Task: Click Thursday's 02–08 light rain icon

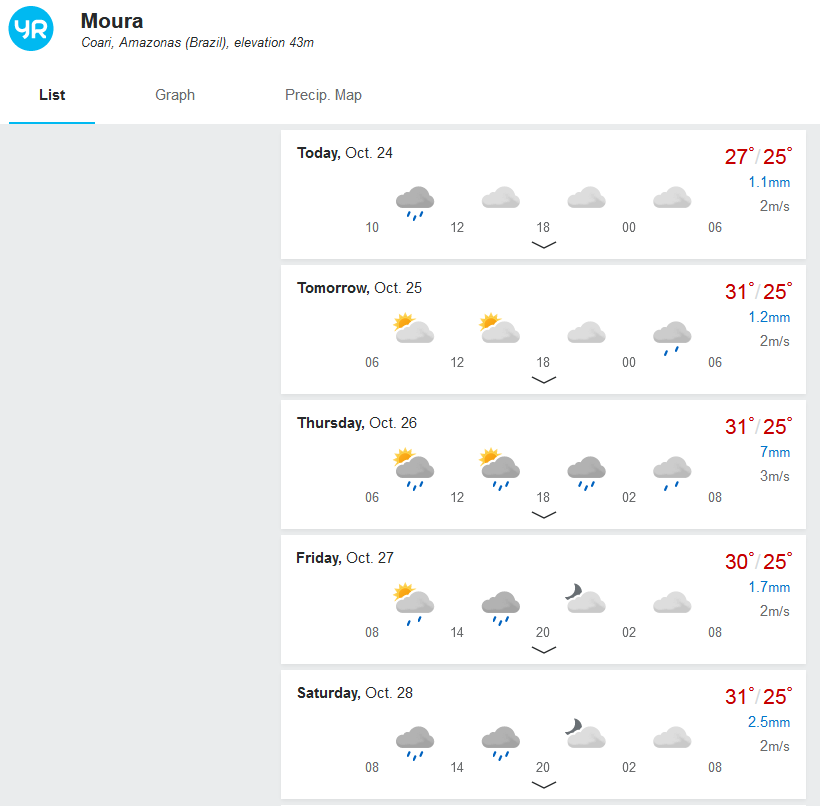Action: pyautogui.click(x=672, y=473)
